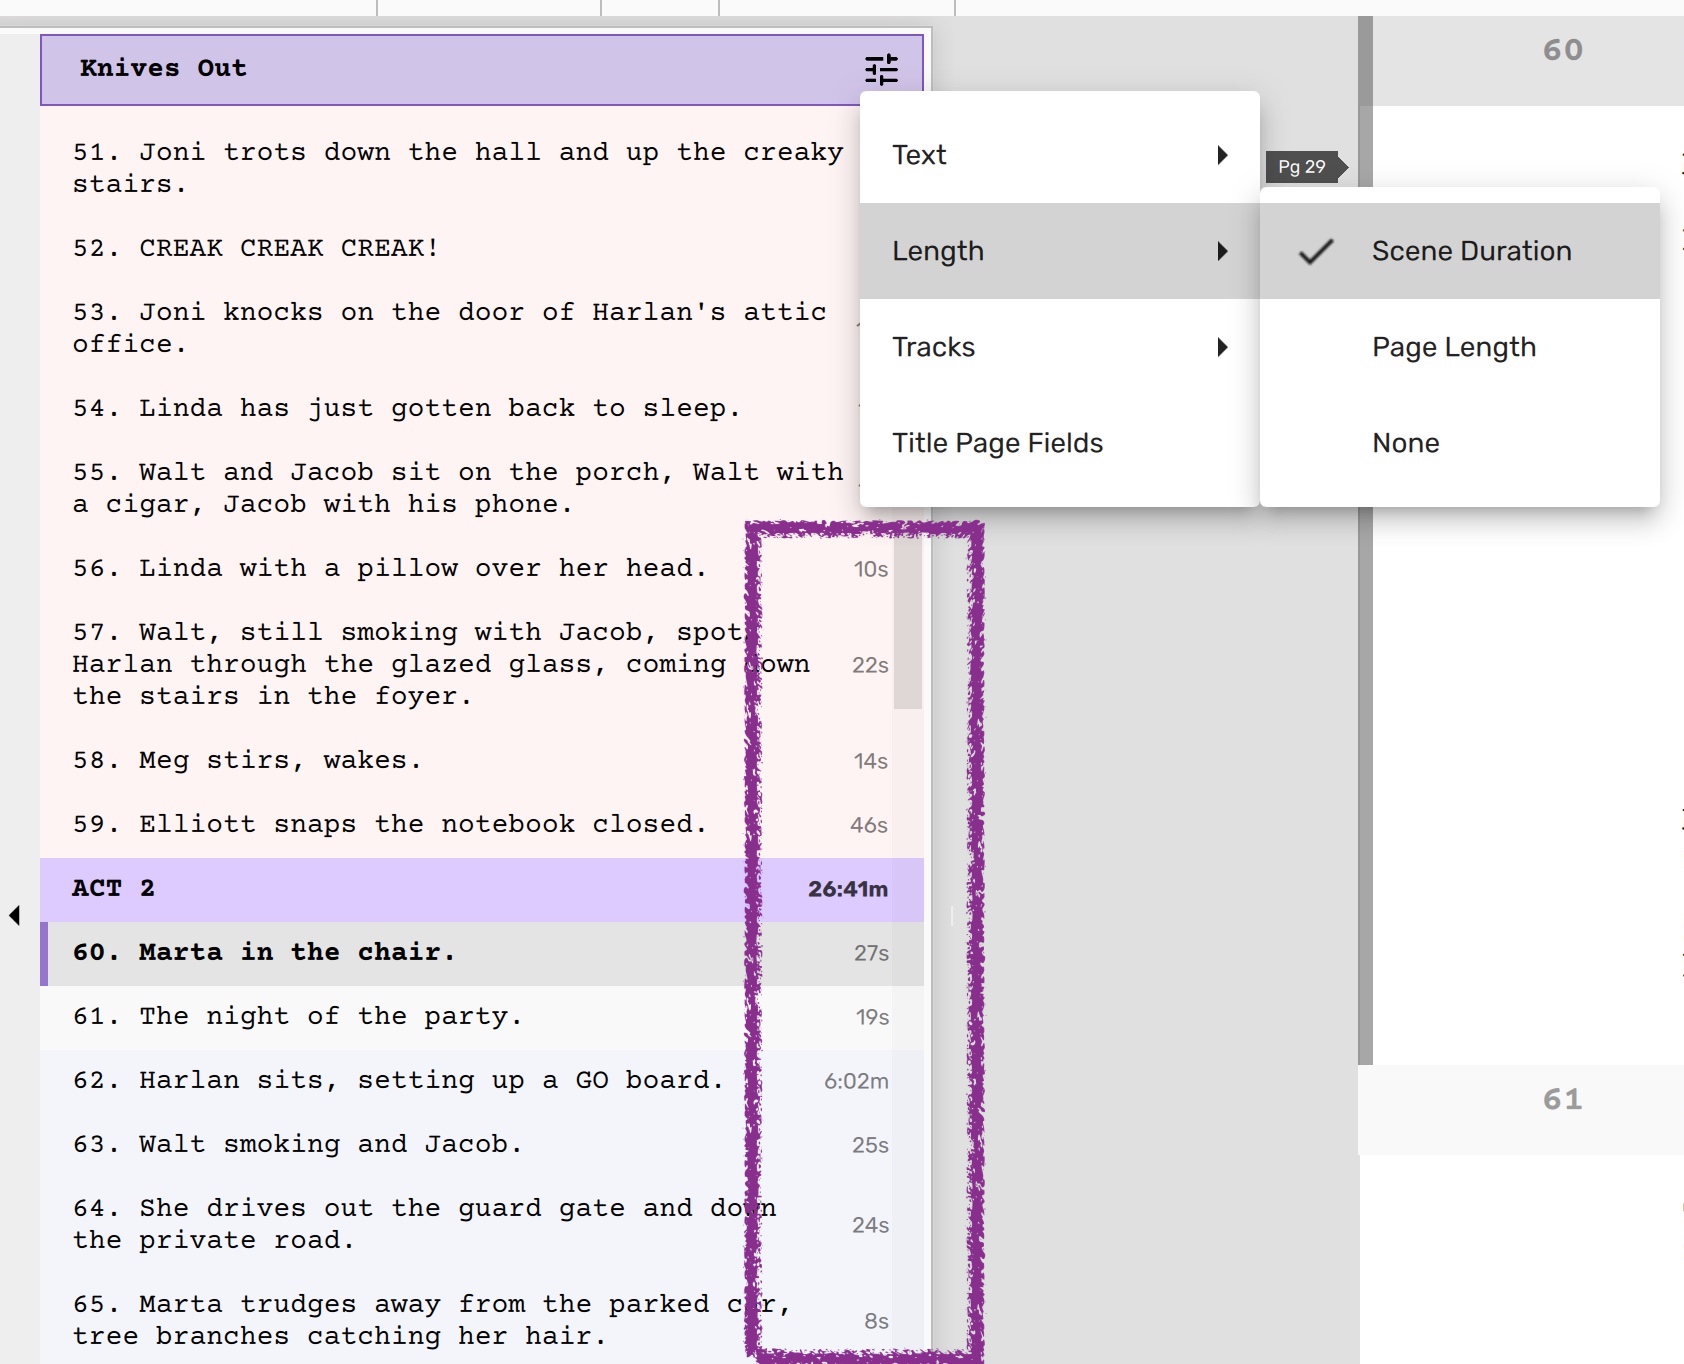Select scene 59 Elliott snaps notebook
The image size is (1684, 1364).
(390, 824)
